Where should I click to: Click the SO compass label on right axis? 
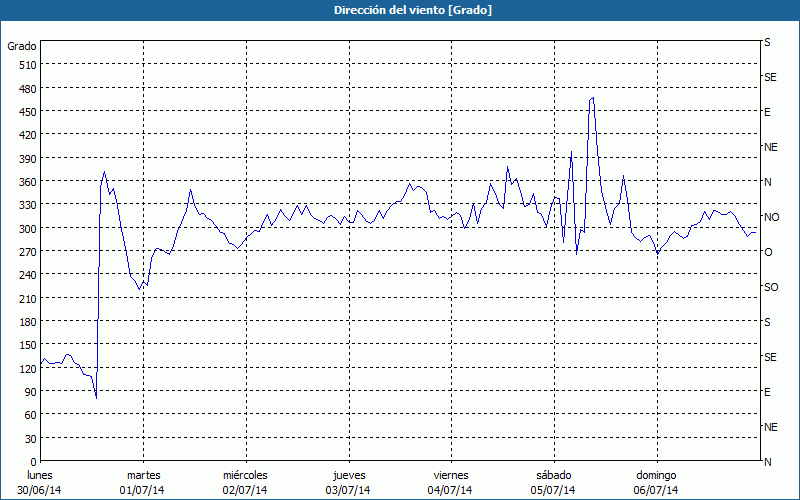[x=771, y=287]
